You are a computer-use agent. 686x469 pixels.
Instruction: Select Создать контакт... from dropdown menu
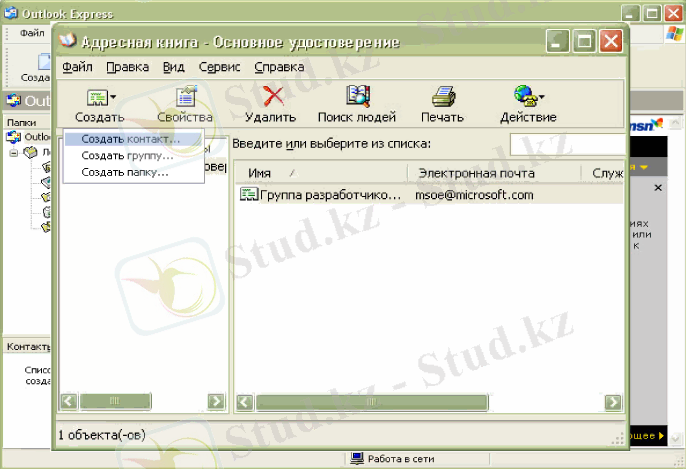click(130, 139)
